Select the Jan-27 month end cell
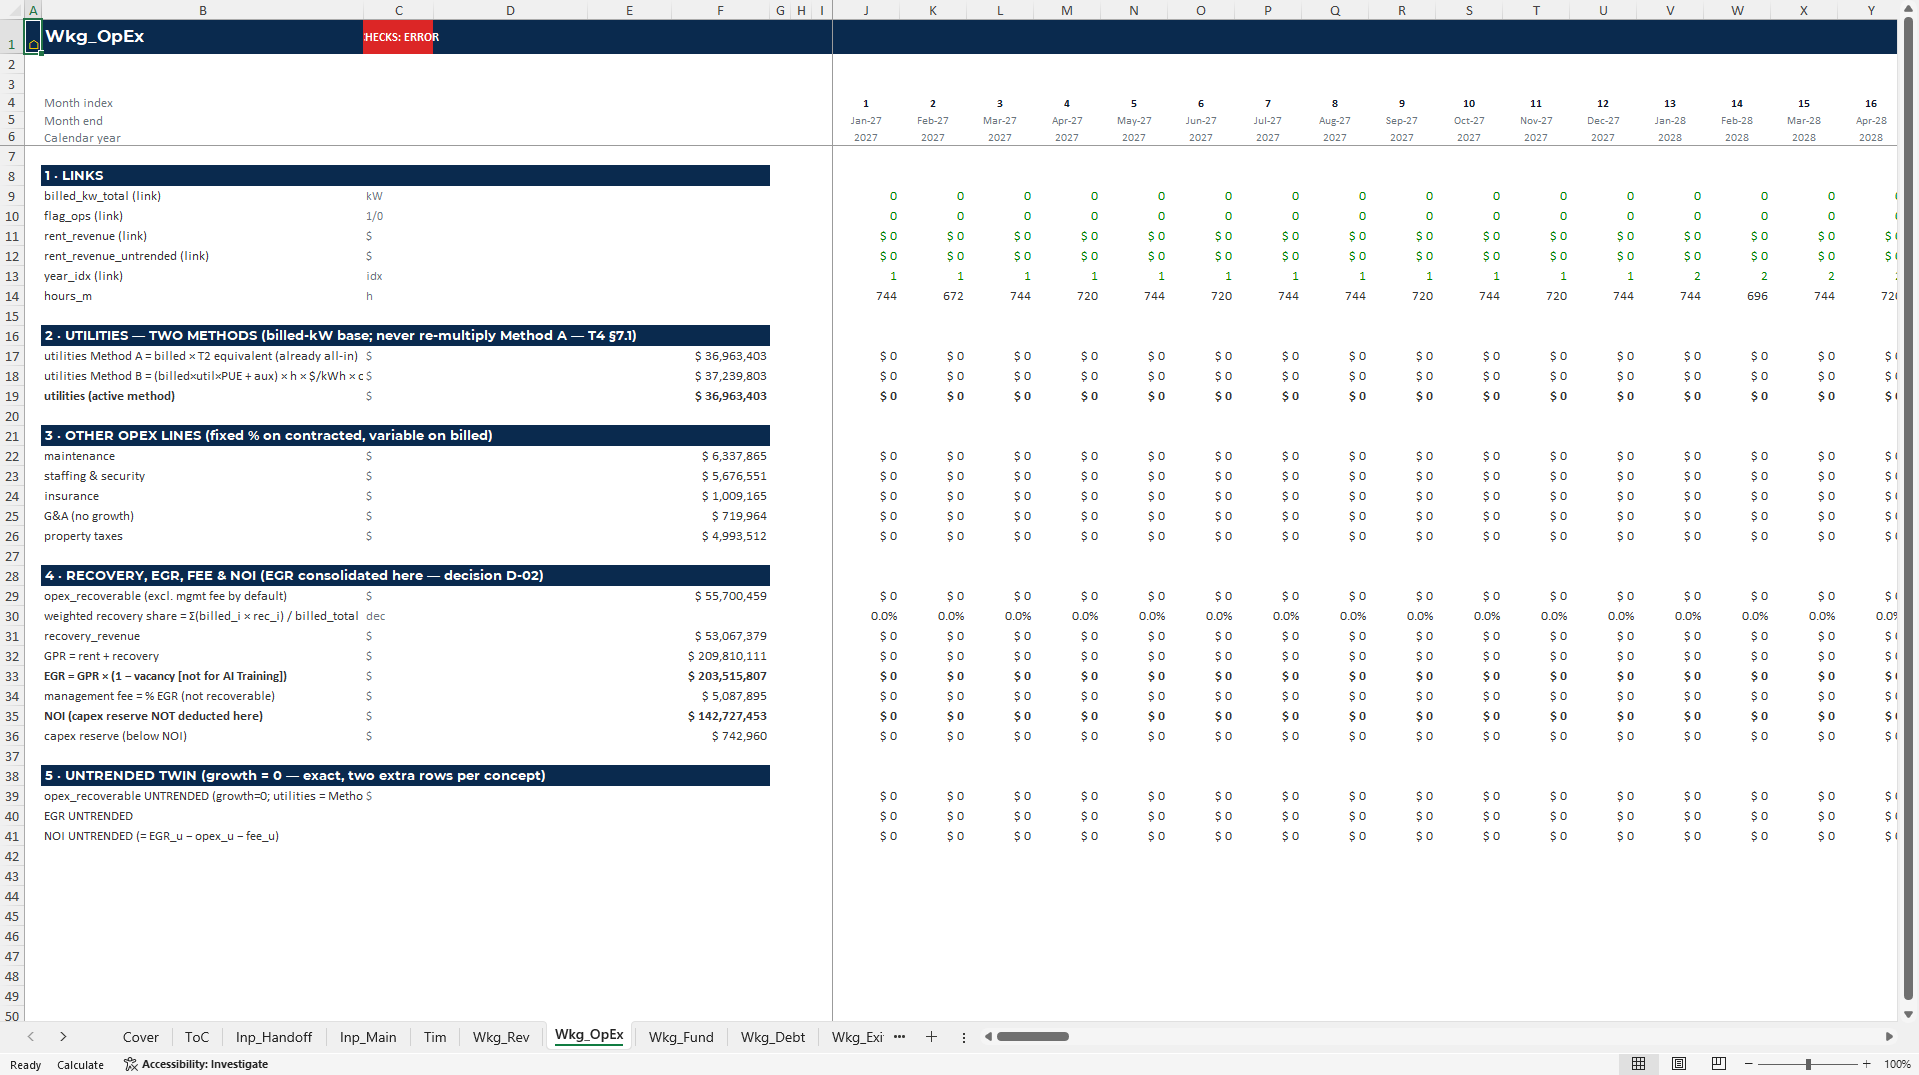This screenshot has height=1075, width=1919. (x=866, y=121)
